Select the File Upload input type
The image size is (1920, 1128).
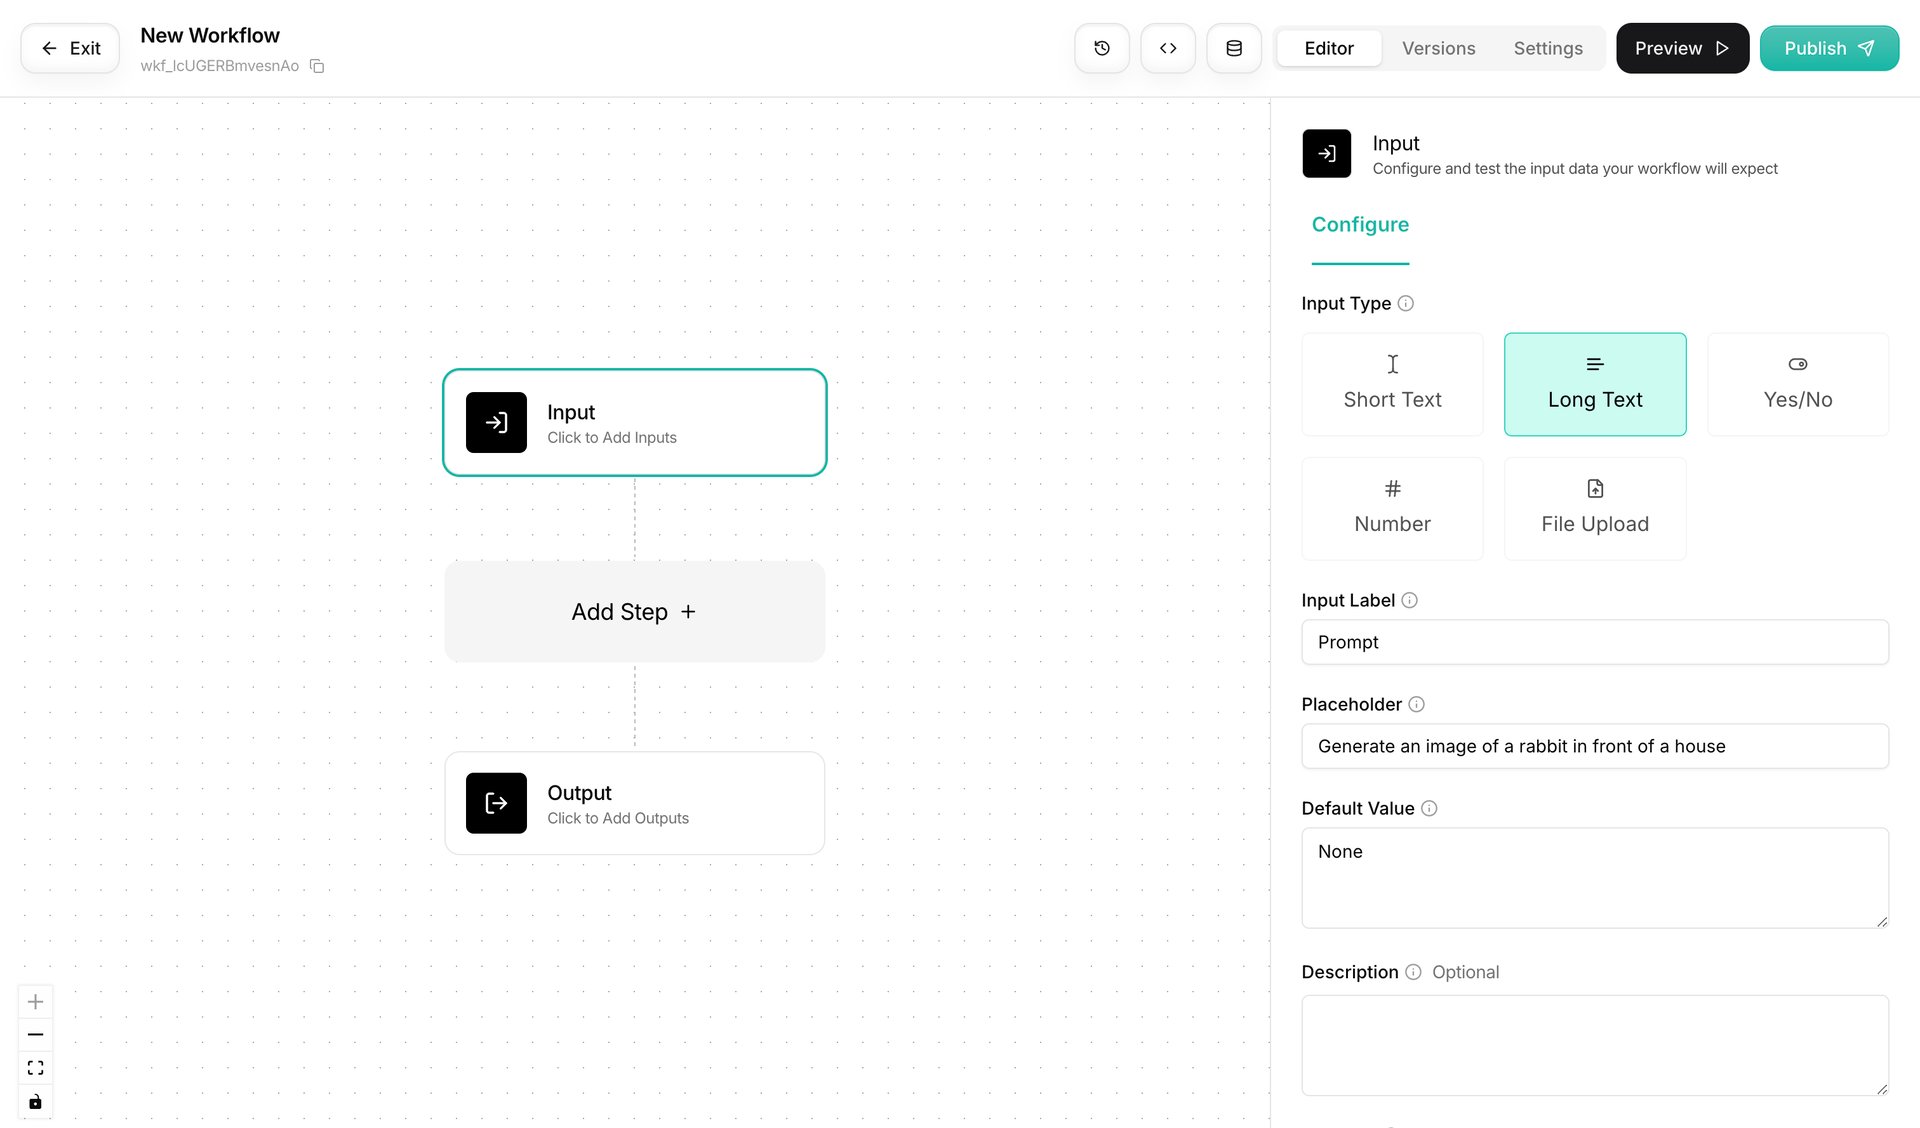tap(1594, 508)
